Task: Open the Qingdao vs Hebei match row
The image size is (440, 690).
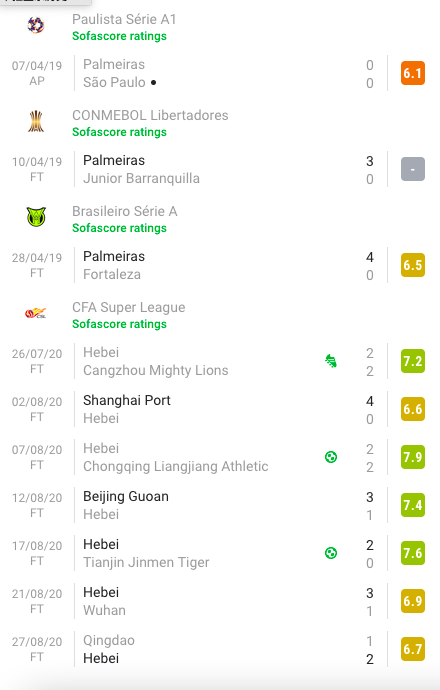Action: click(220, 649)
